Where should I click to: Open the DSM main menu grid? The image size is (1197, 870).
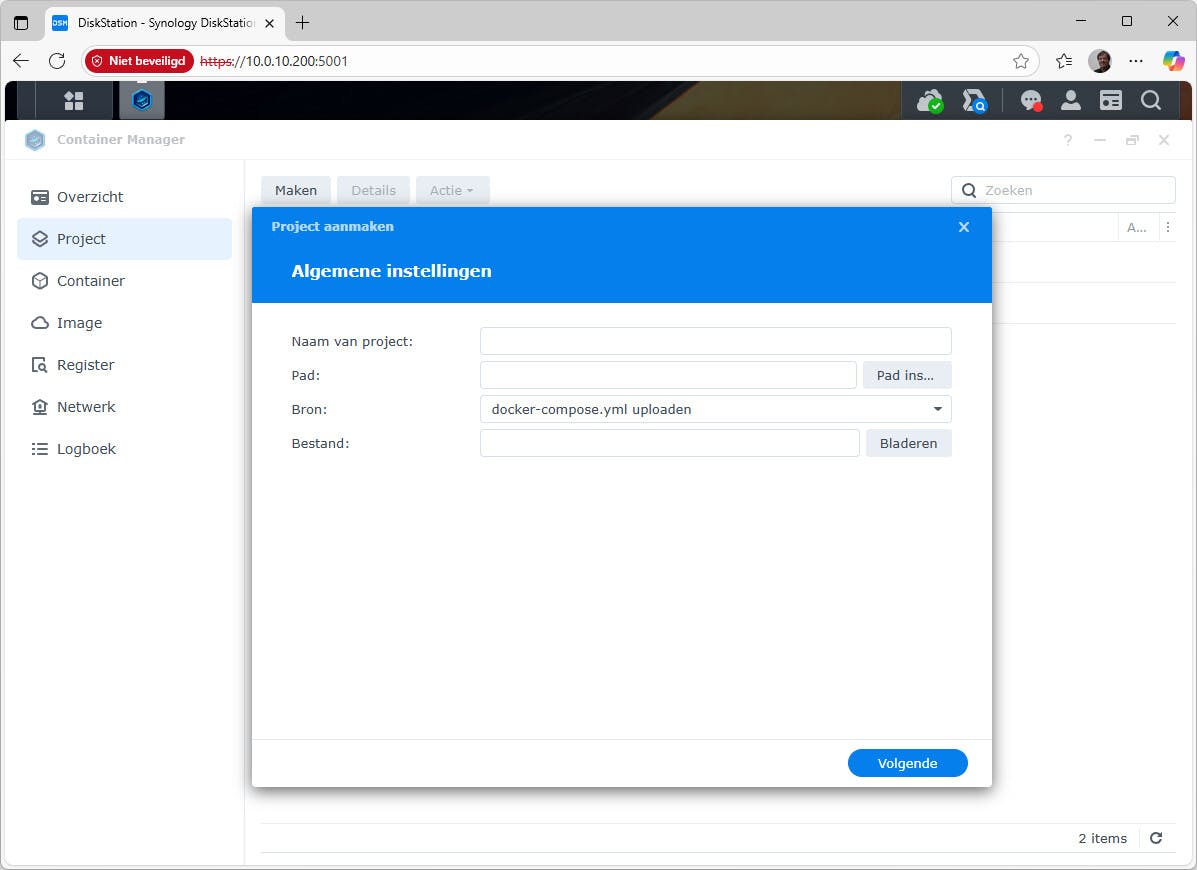point(73,100)
